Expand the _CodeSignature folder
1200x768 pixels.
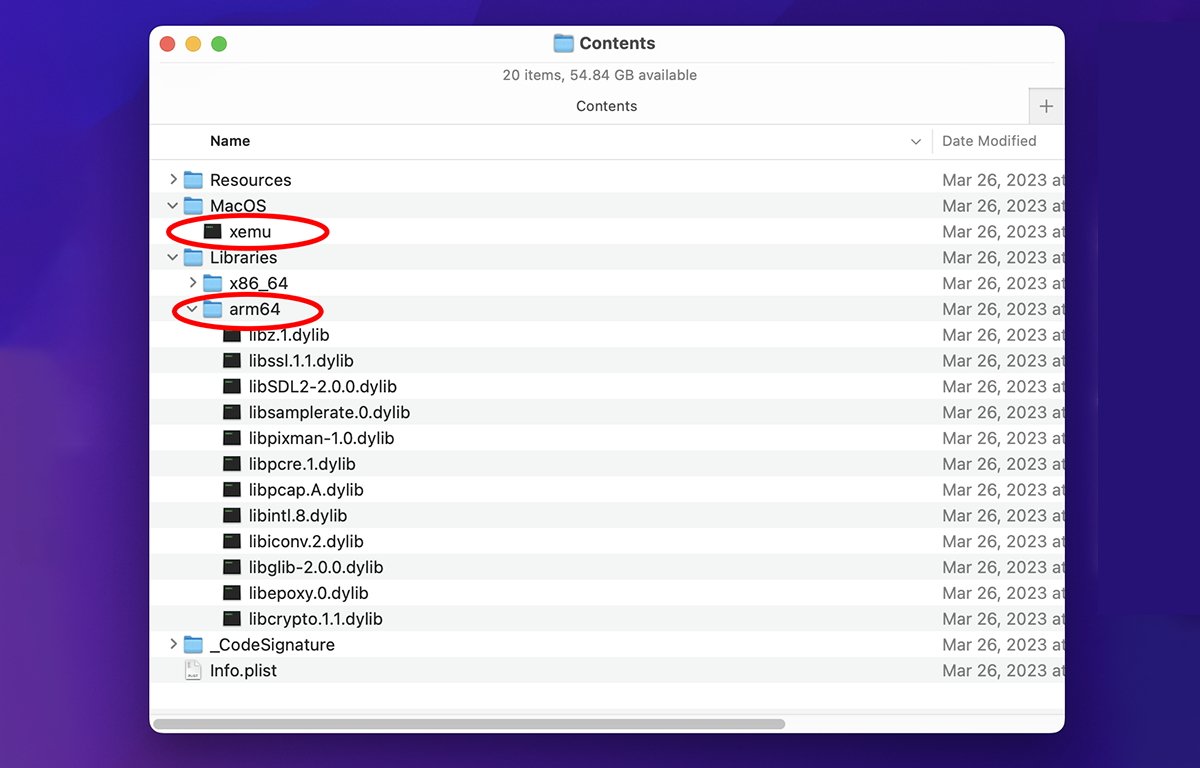click(x=173, y=645)
